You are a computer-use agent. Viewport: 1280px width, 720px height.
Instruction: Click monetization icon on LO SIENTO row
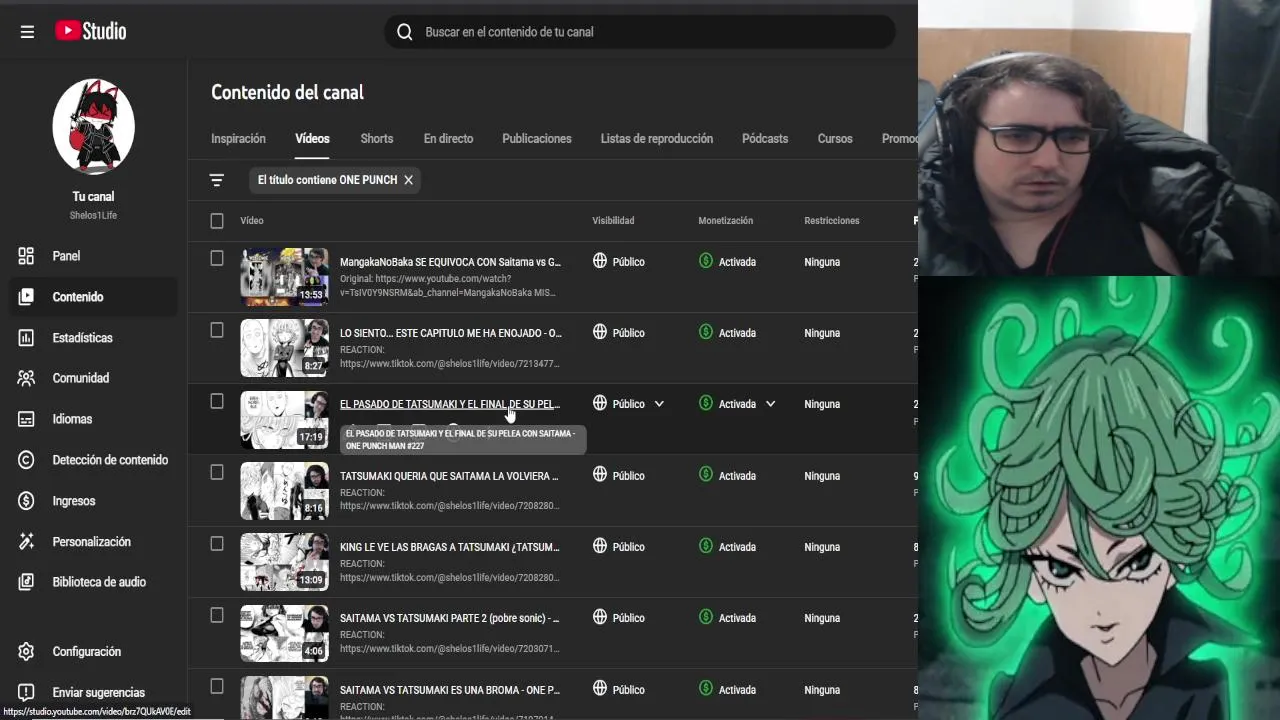pos(706,332)
